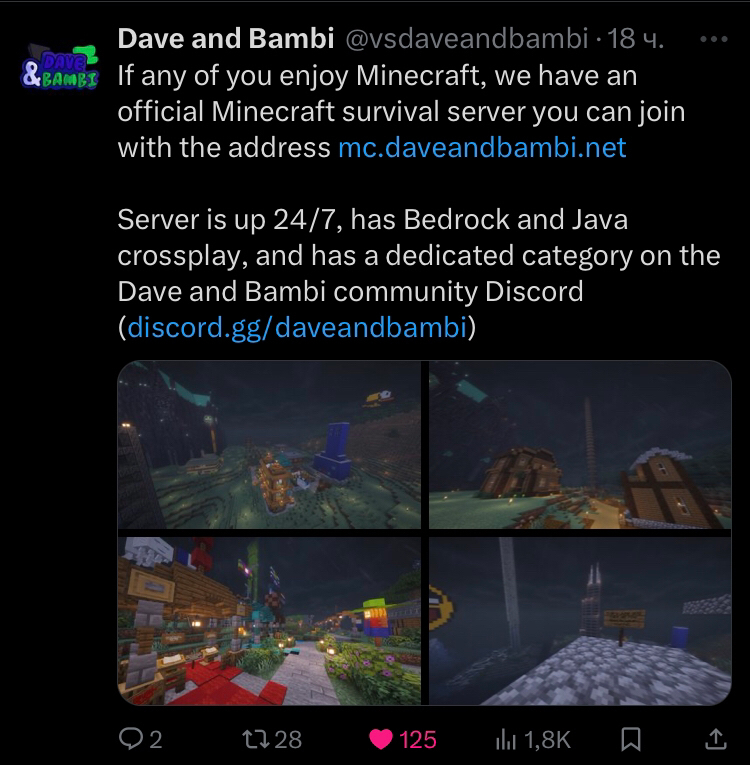Bookmark this Dave and Bambi post
Screen dimensions: 750x765
coord(630,739)
